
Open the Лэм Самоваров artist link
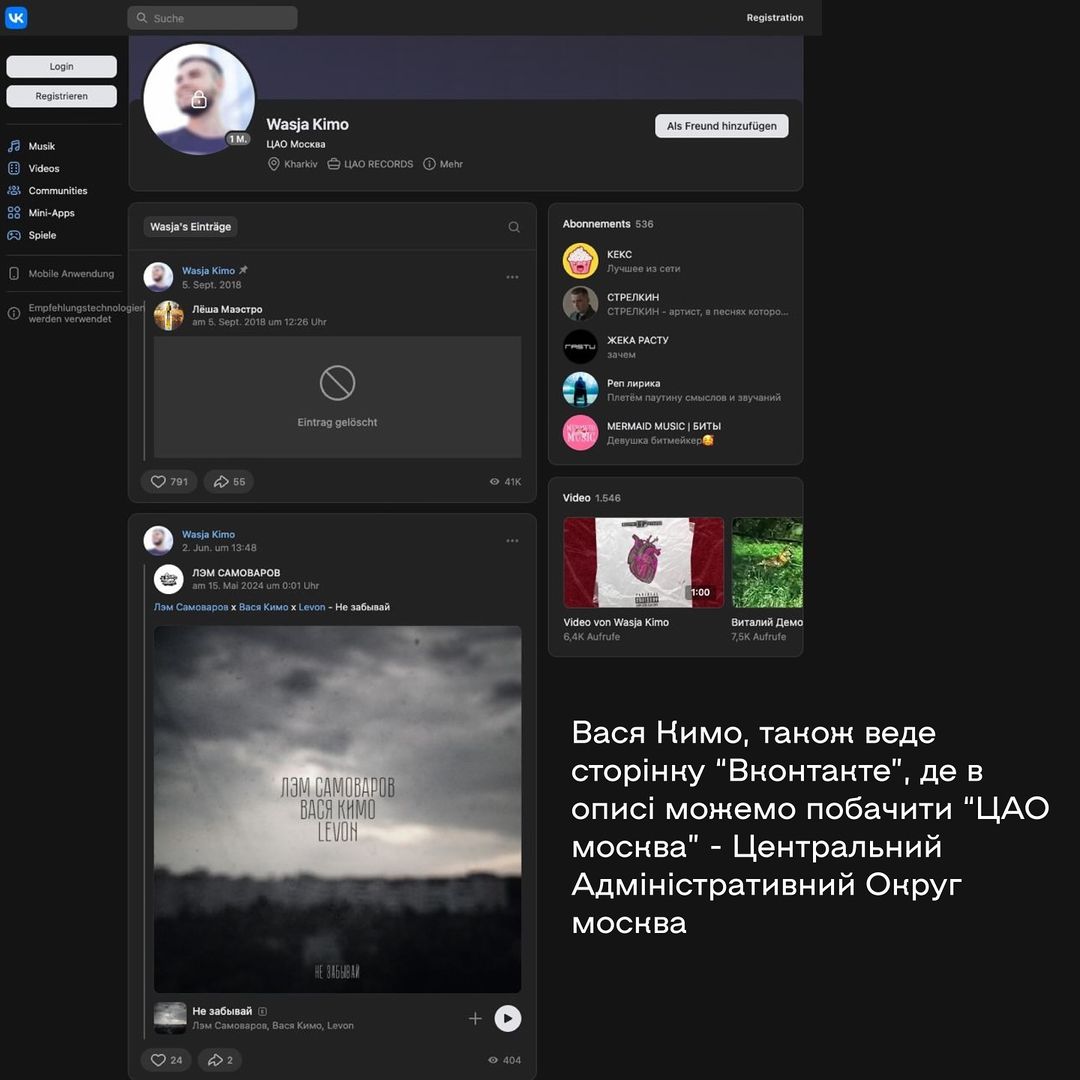tap(190, 607)
